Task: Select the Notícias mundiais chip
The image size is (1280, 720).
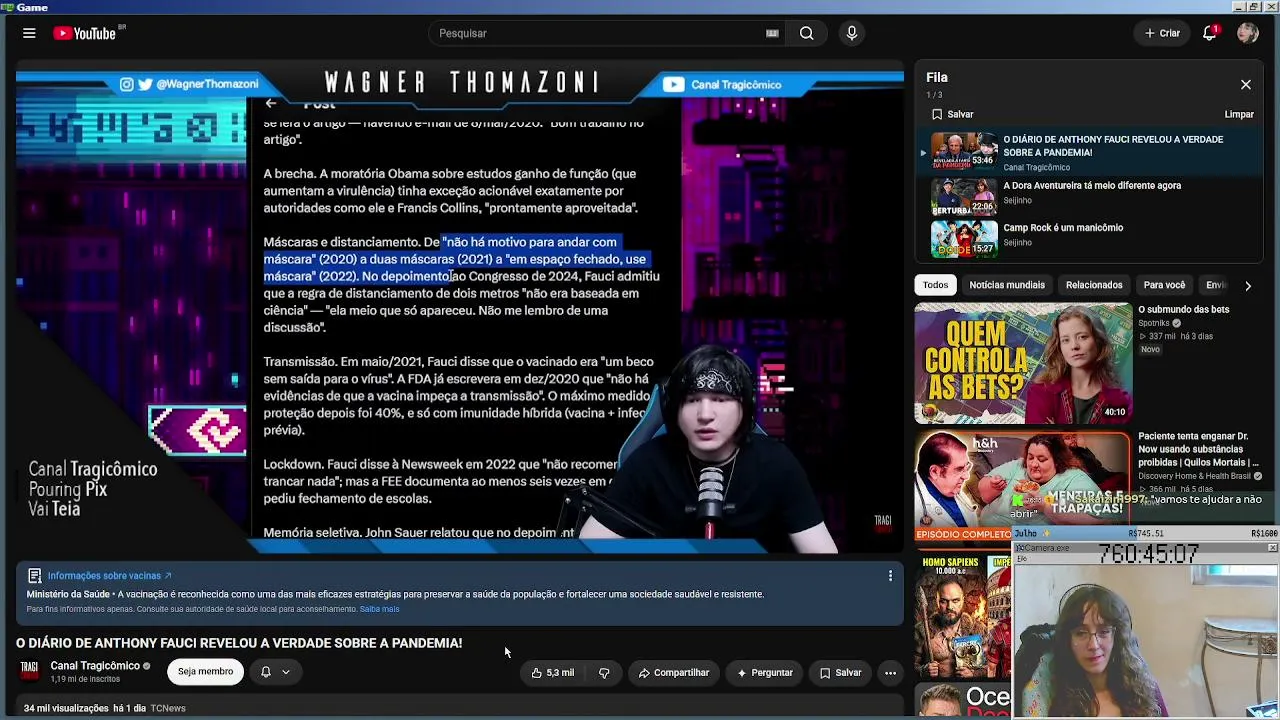Action: [1007, 285]
